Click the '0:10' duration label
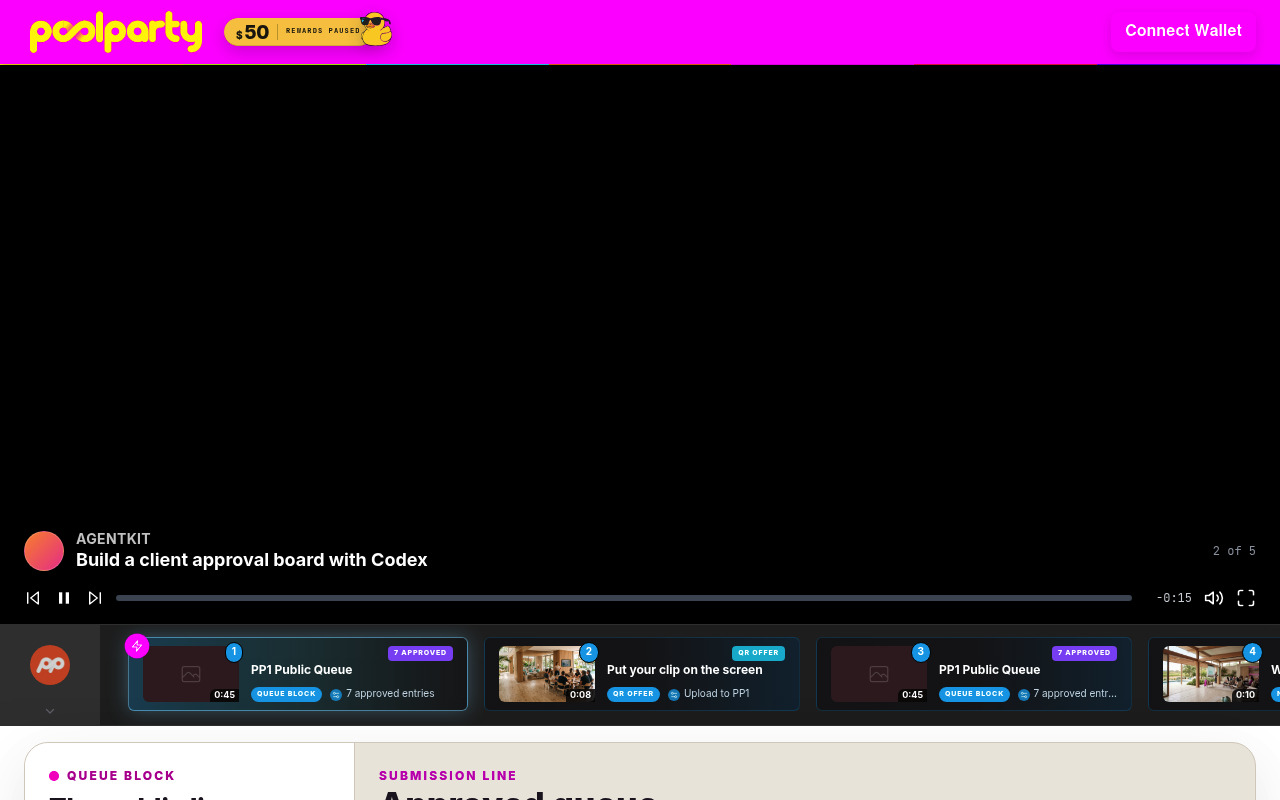1280x800 pixels. 1245,695
